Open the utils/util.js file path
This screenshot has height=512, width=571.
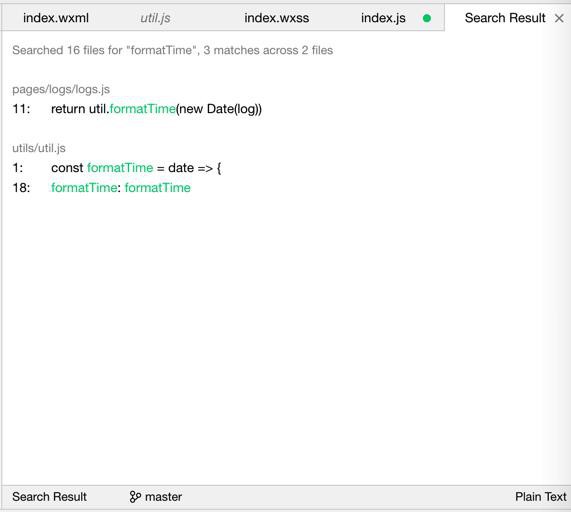[x=39, y=148]
